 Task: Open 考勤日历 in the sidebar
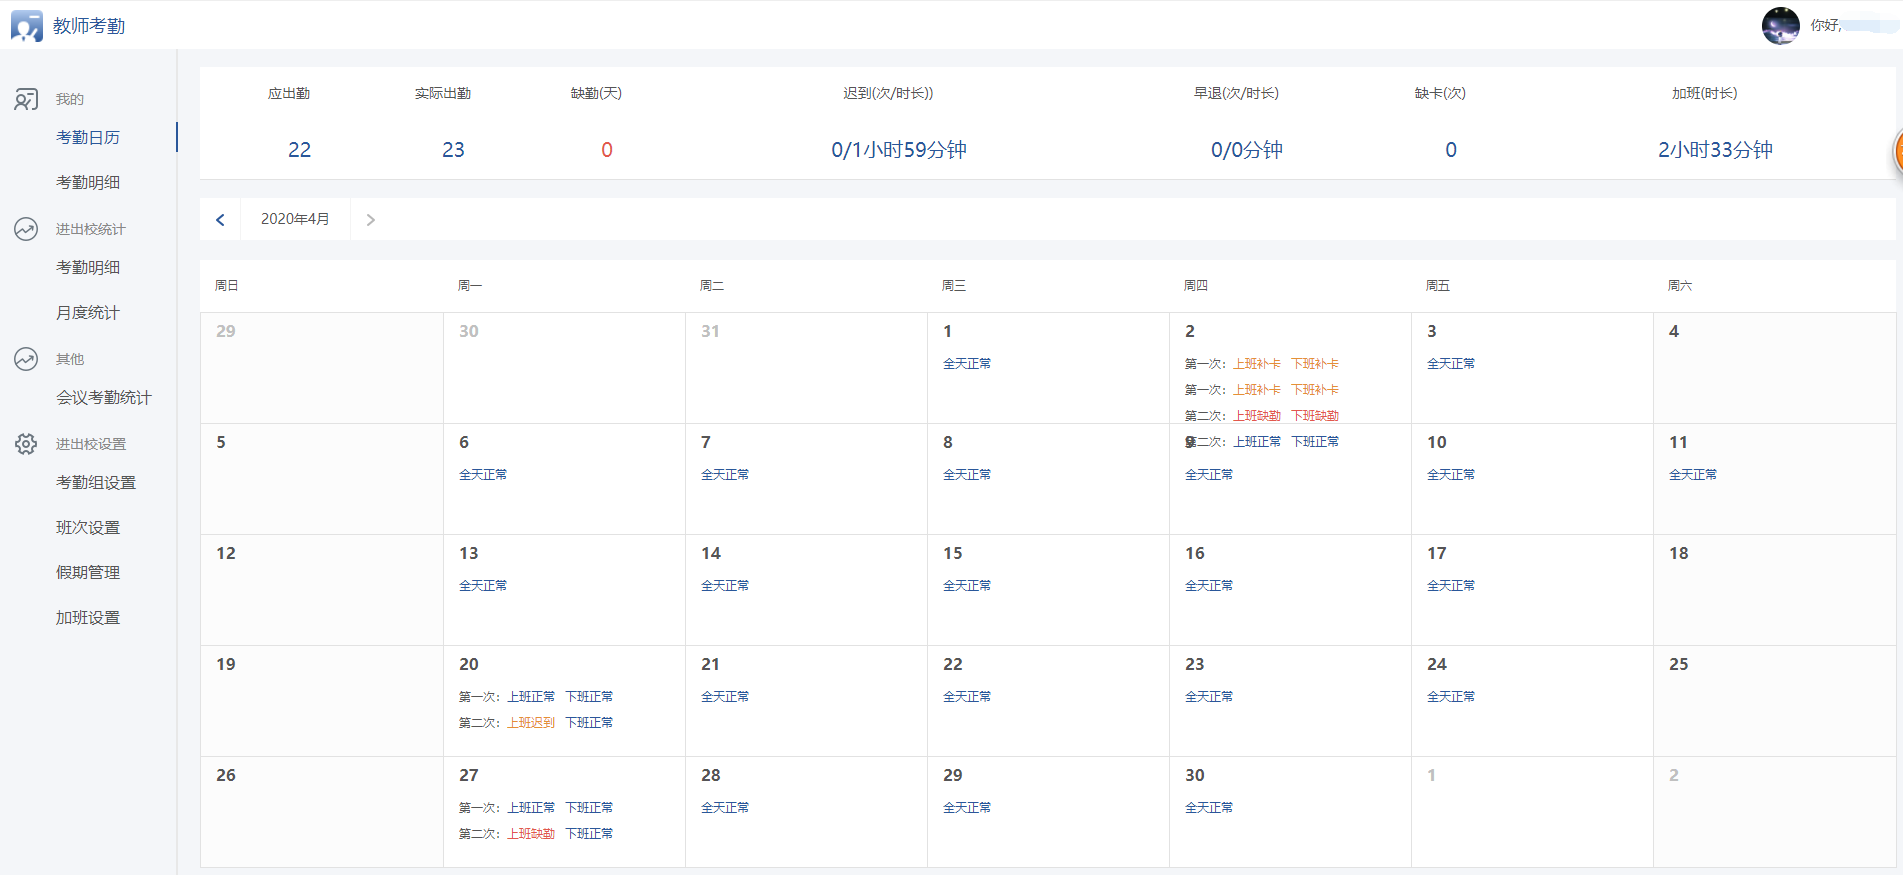88,137
